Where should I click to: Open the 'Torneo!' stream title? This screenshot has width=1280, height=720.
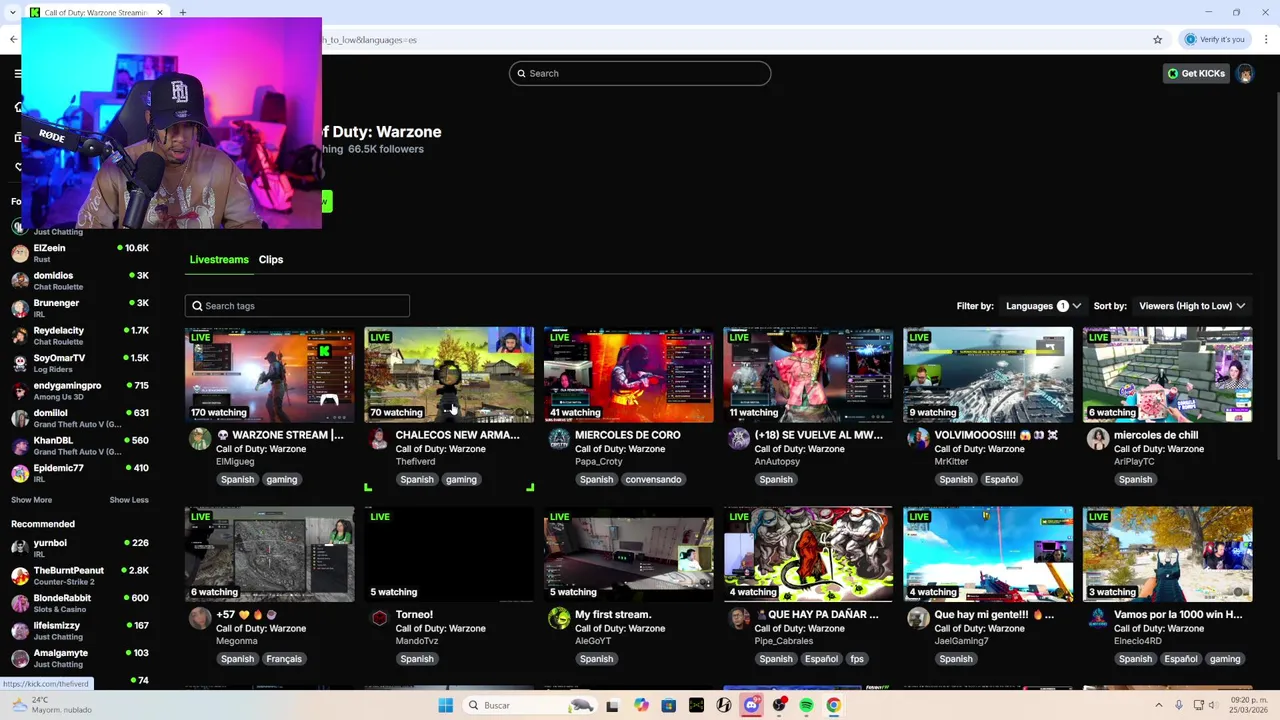click(414, 614)
